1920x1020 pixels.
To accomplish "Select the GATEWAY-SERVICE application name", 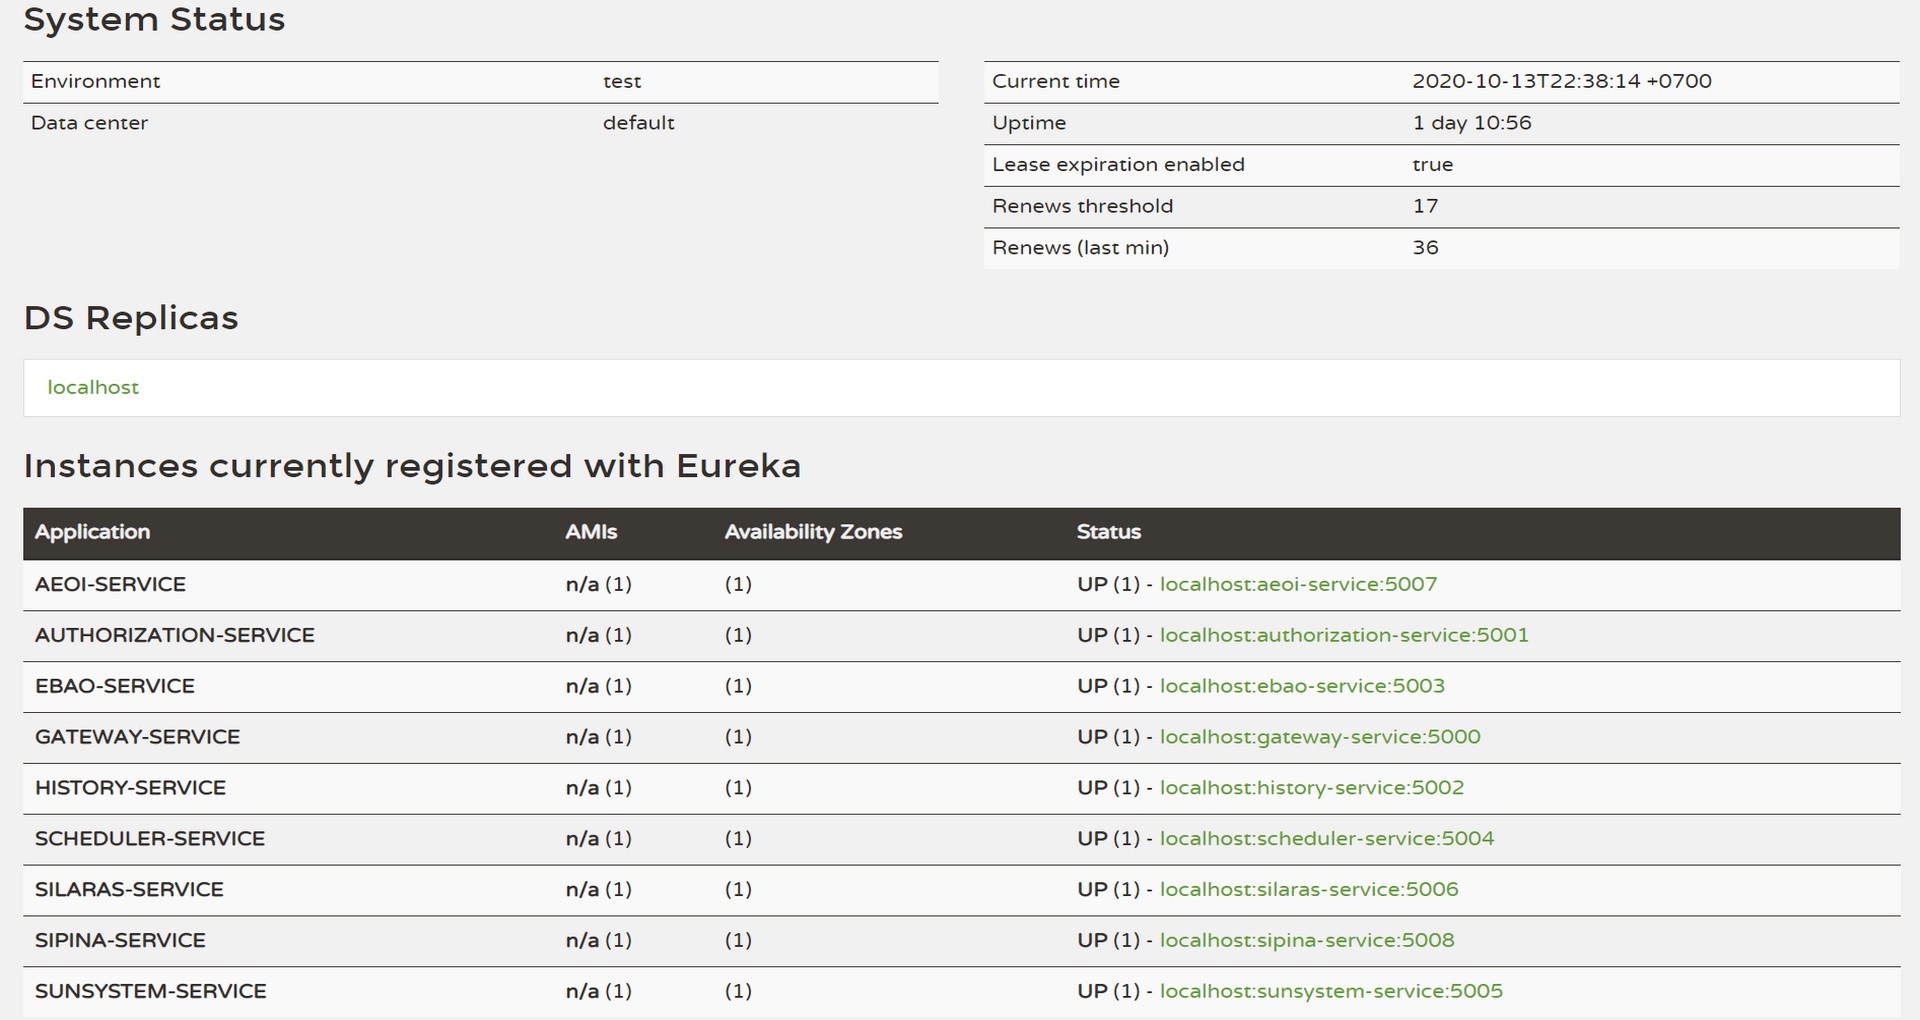I will [x=137, y=737].
